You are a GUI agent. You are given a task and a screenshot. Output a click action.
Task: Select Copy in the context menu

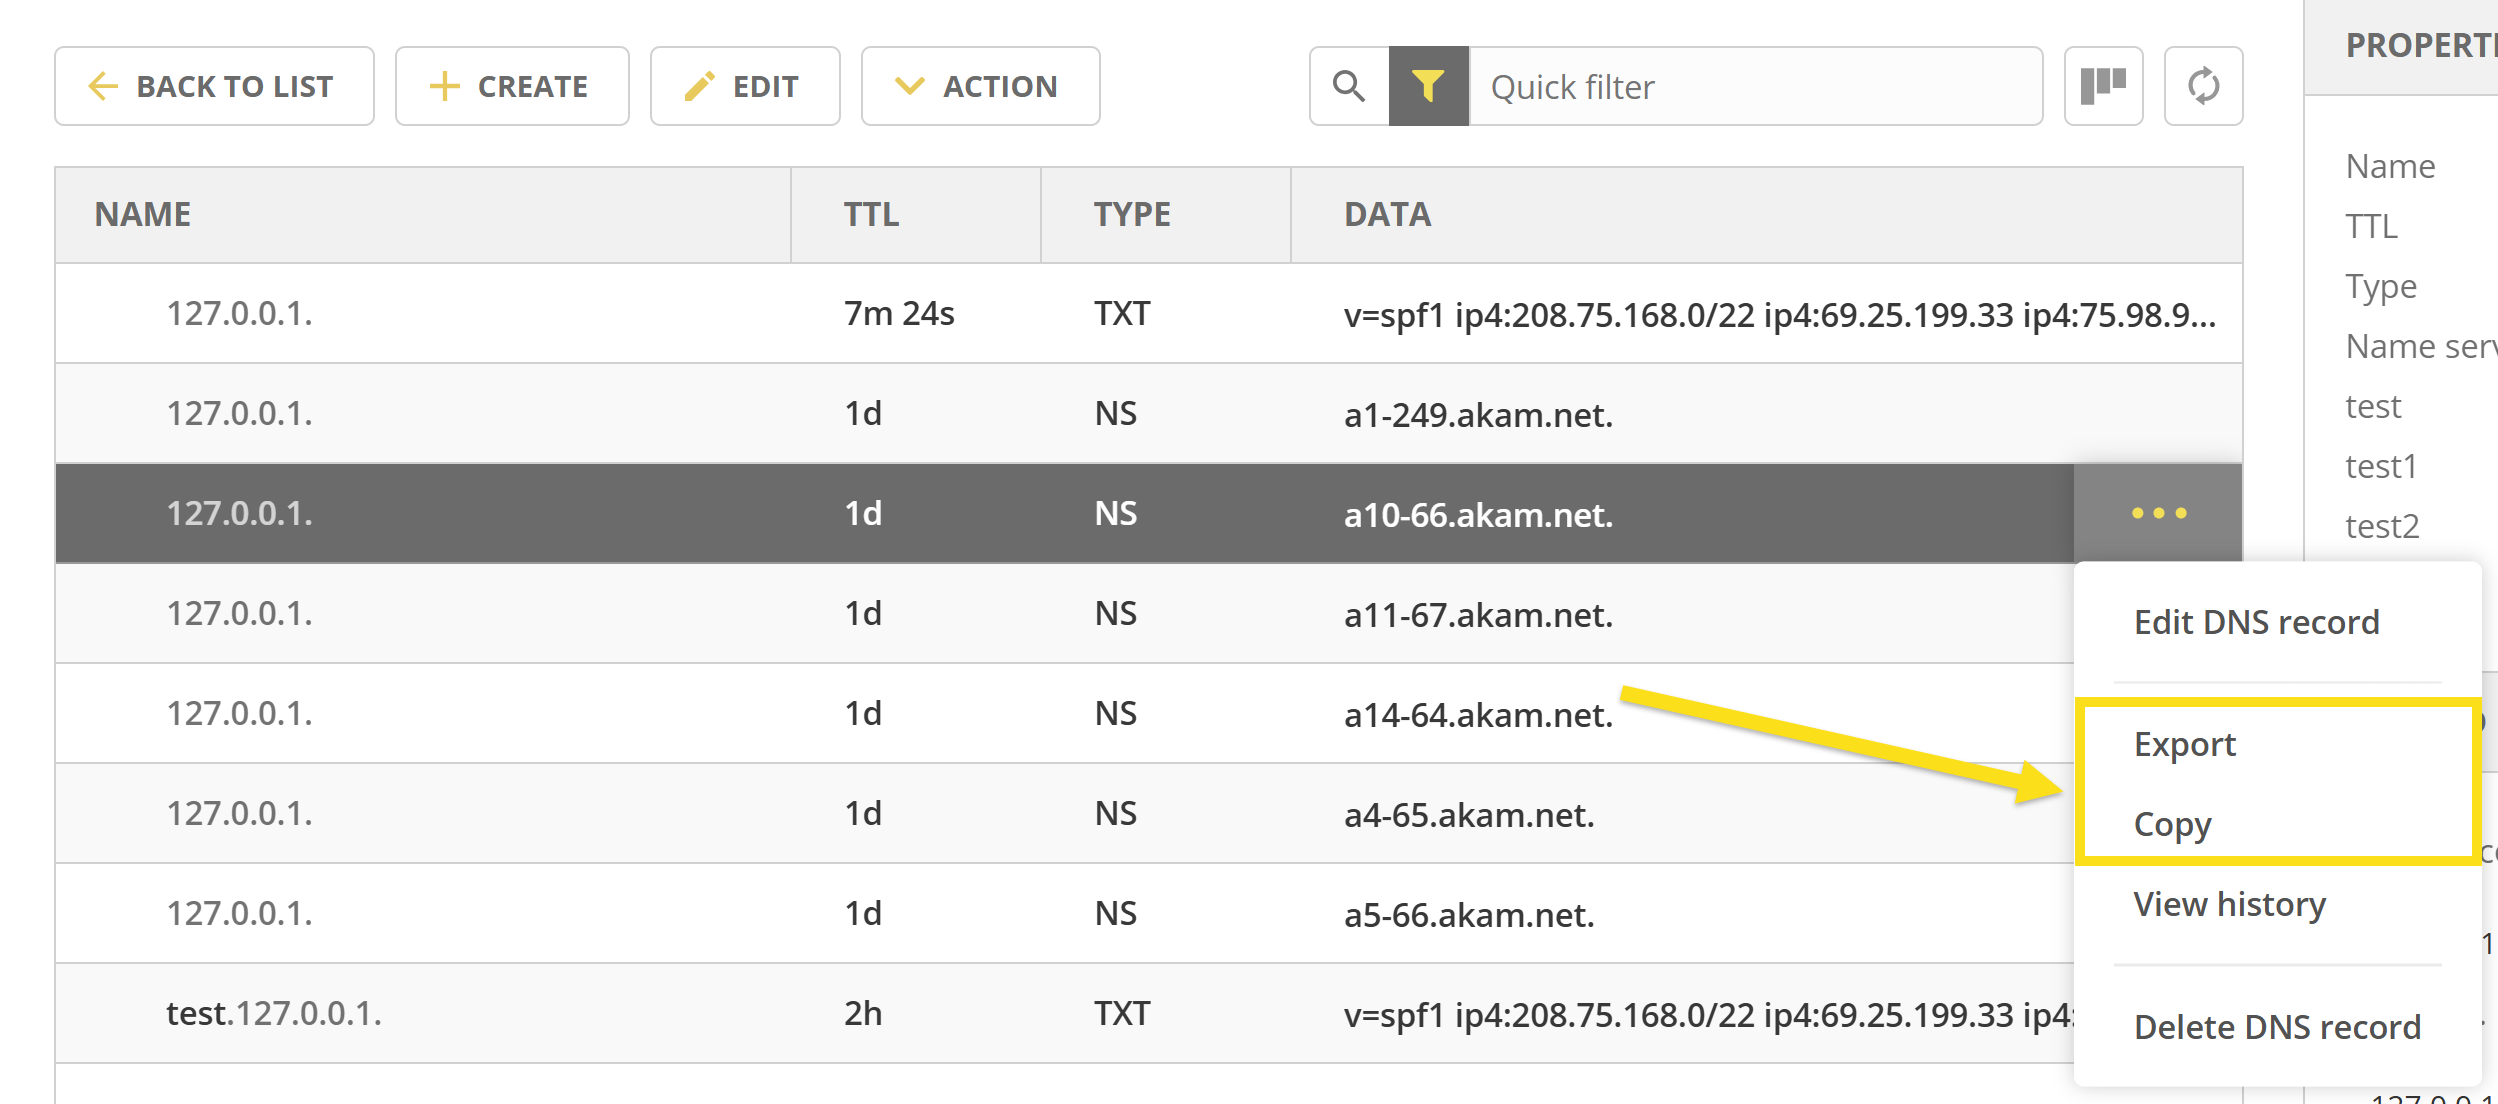2172,824
